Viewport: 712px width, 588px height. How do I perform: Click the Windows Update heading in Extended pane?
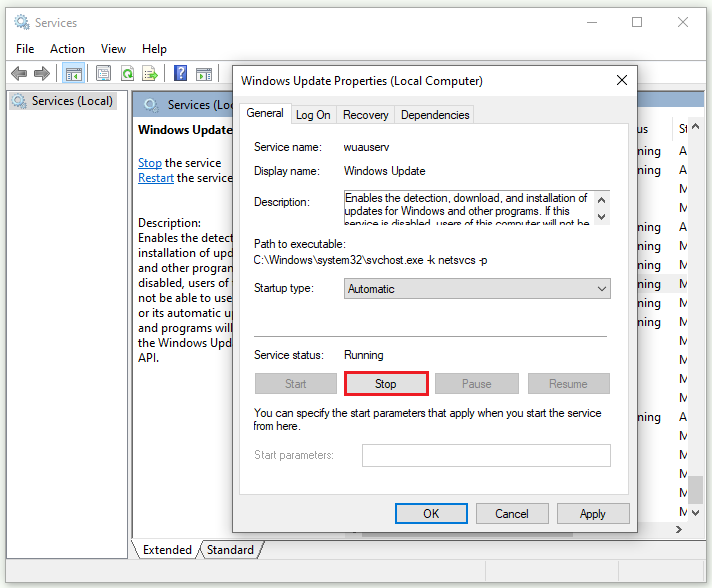pyautogui.click(x=185, y=130)
